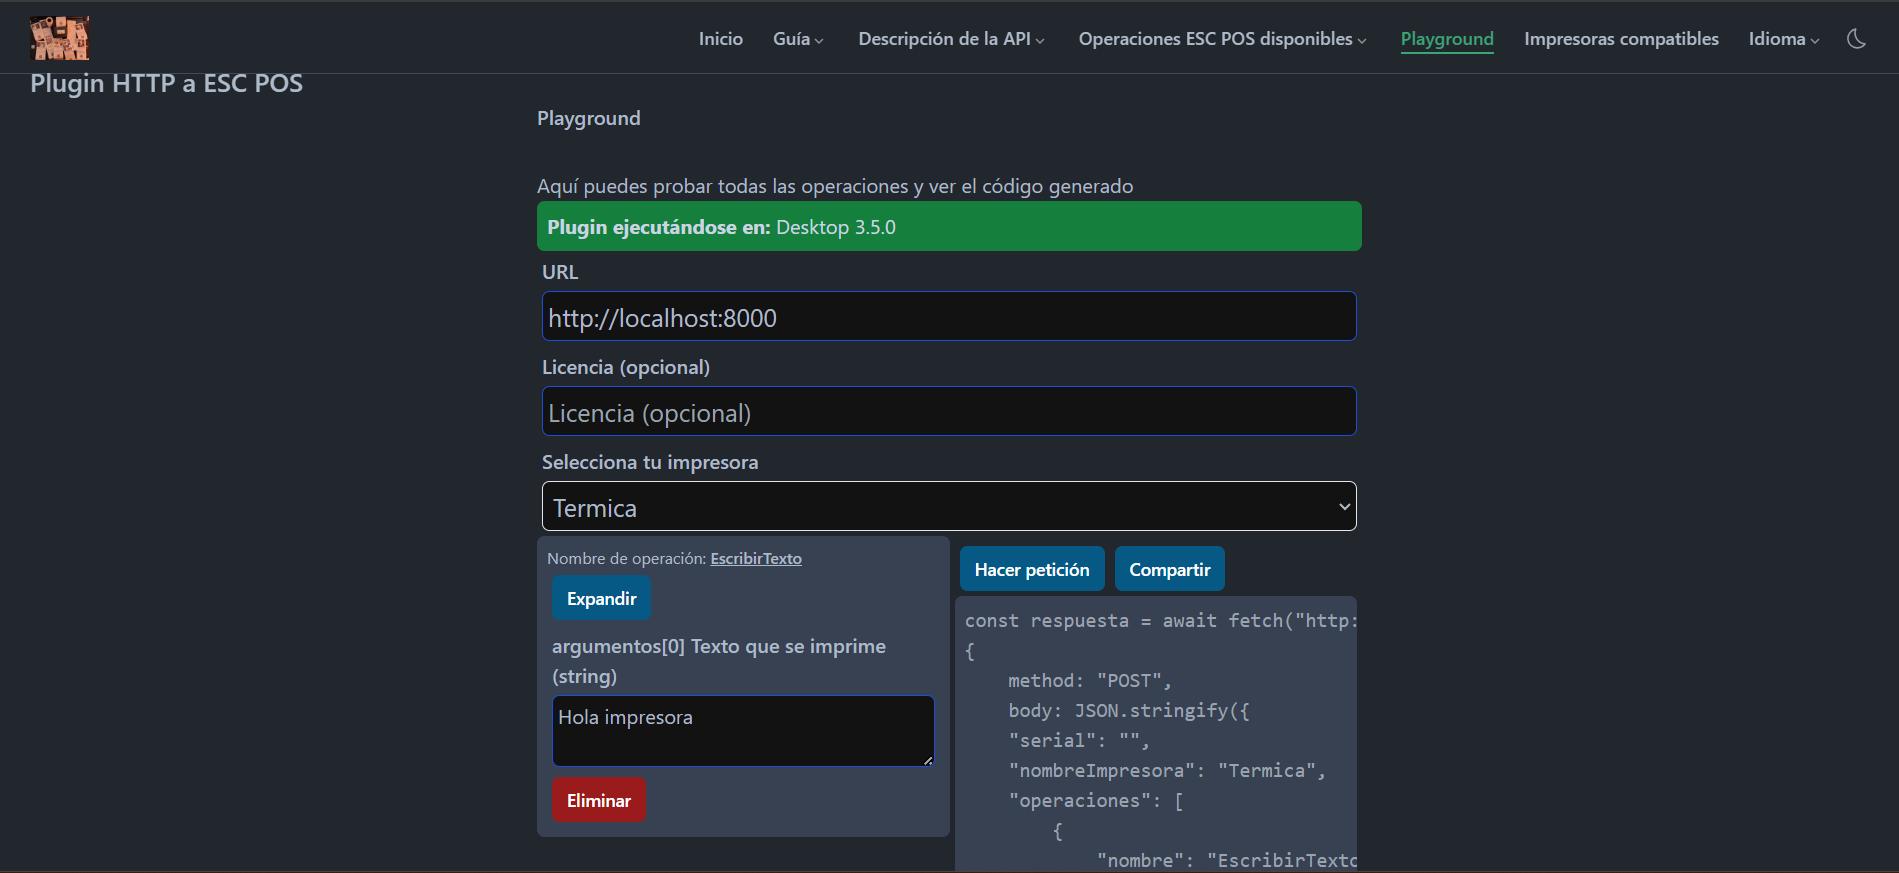The height and width of the screenshot is (873, 1899).
Task: Focus the Licencia (opcional) field
Action: point(949,412)
